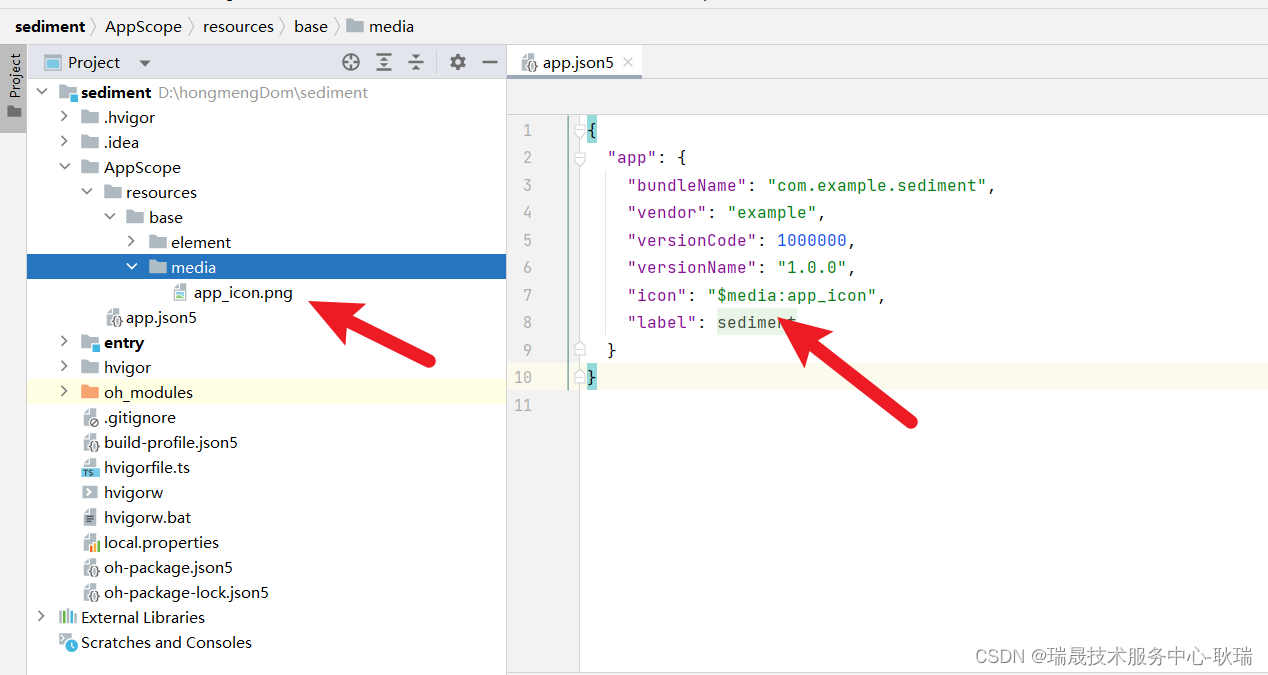Open Scratches and Consoles
The image size is (1268, 675).
coord(166,643)
